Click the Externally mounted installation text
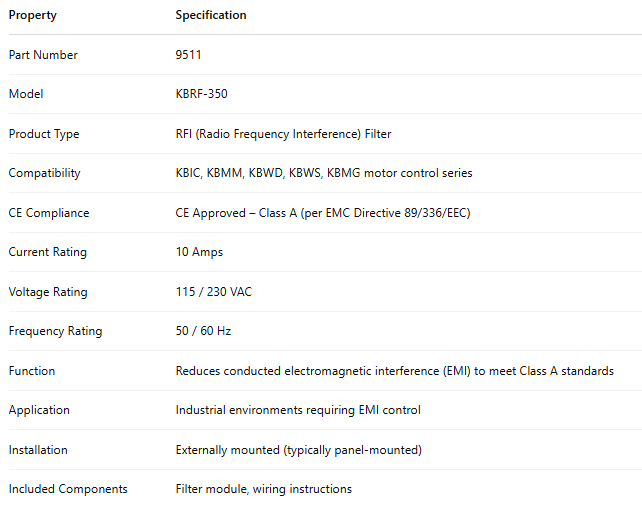The image size is (642, 513). (298, 450)
